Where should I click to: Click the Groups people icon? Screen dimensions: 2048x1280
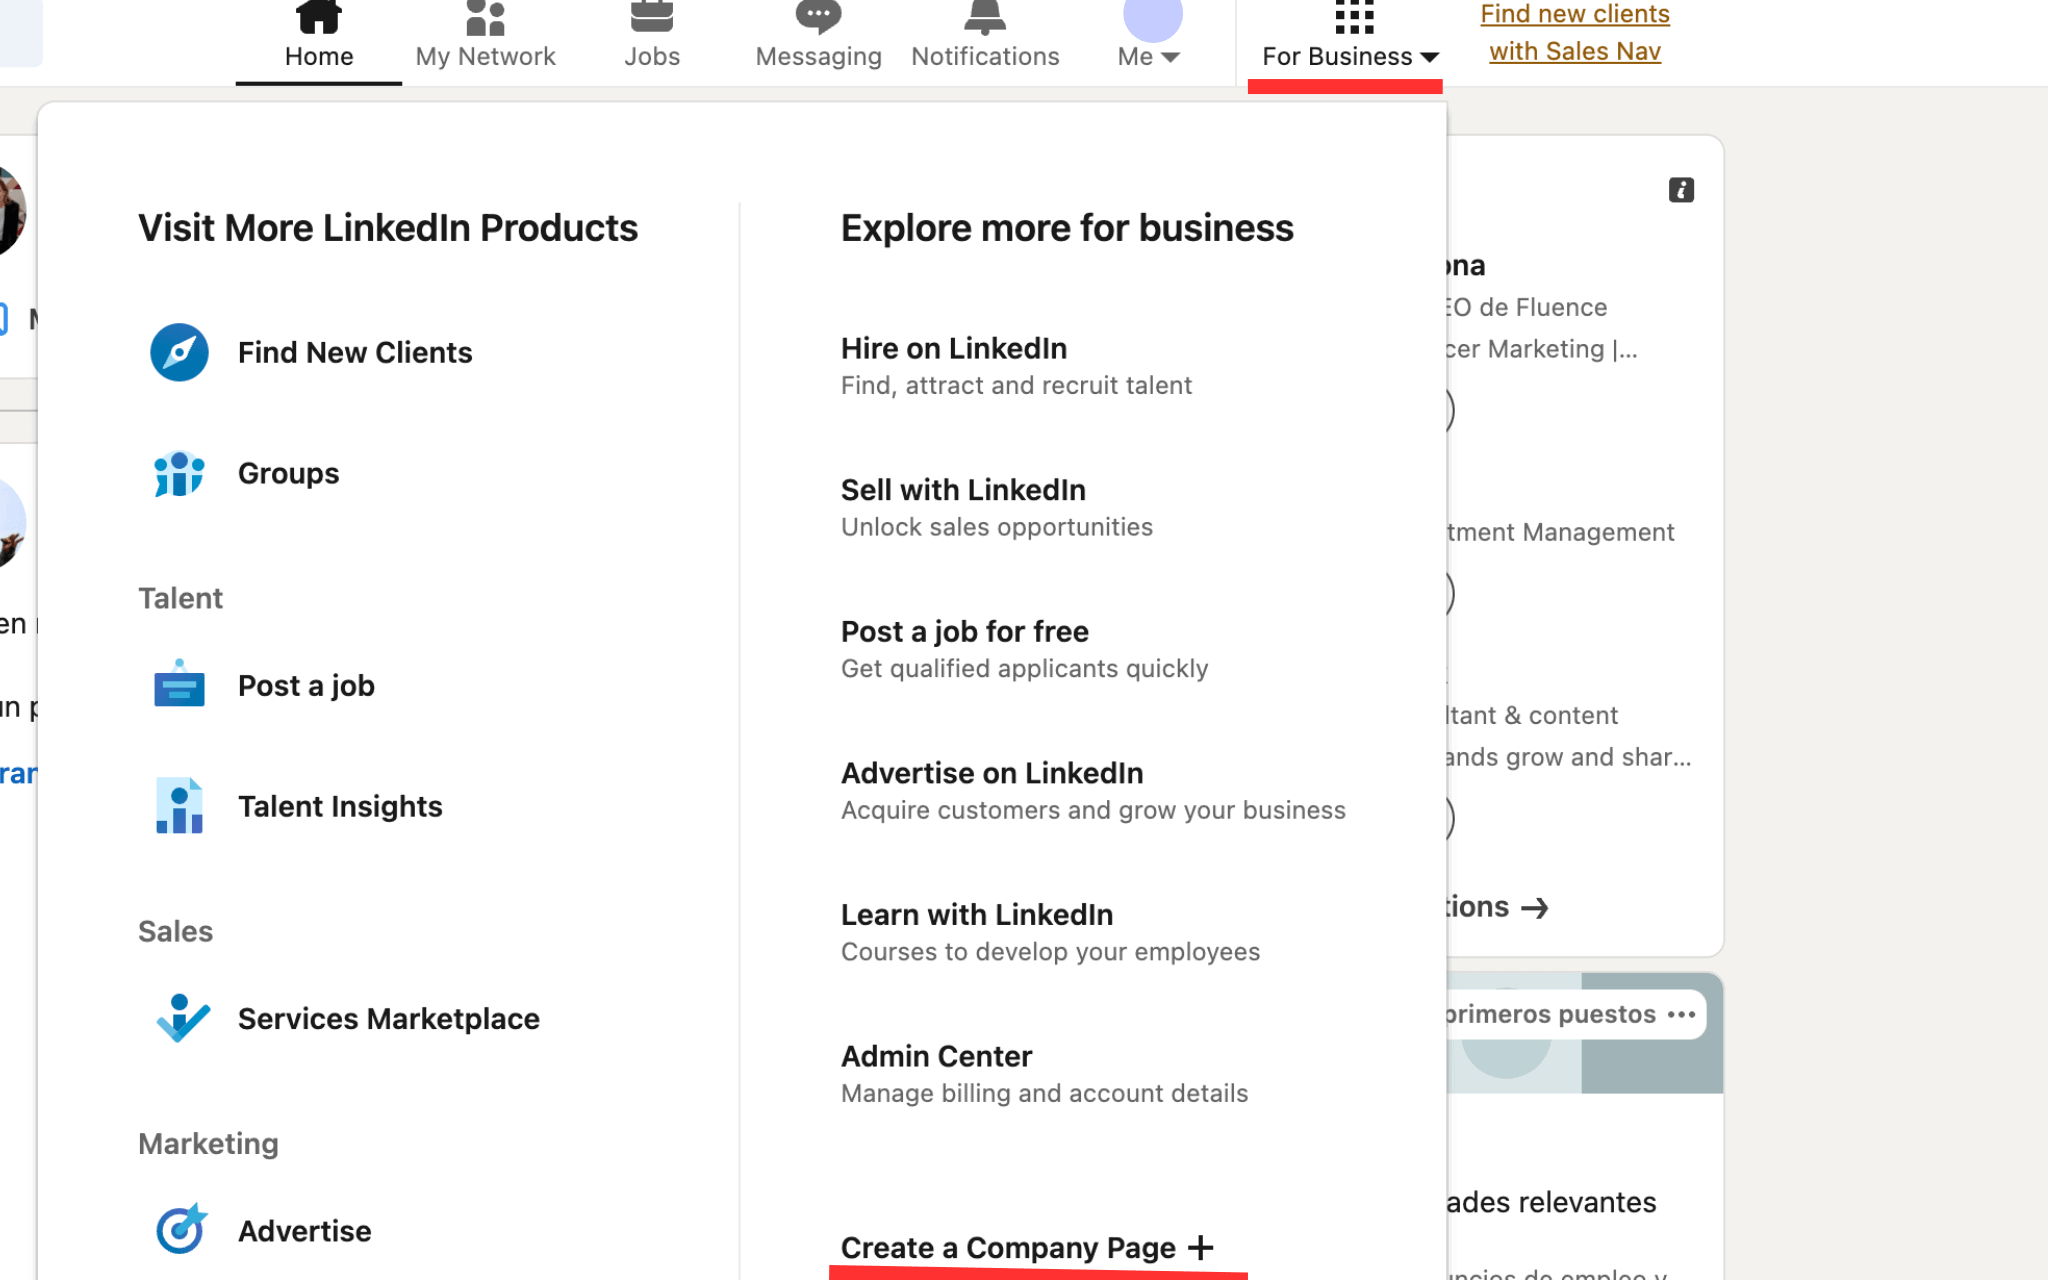[179, 473]
